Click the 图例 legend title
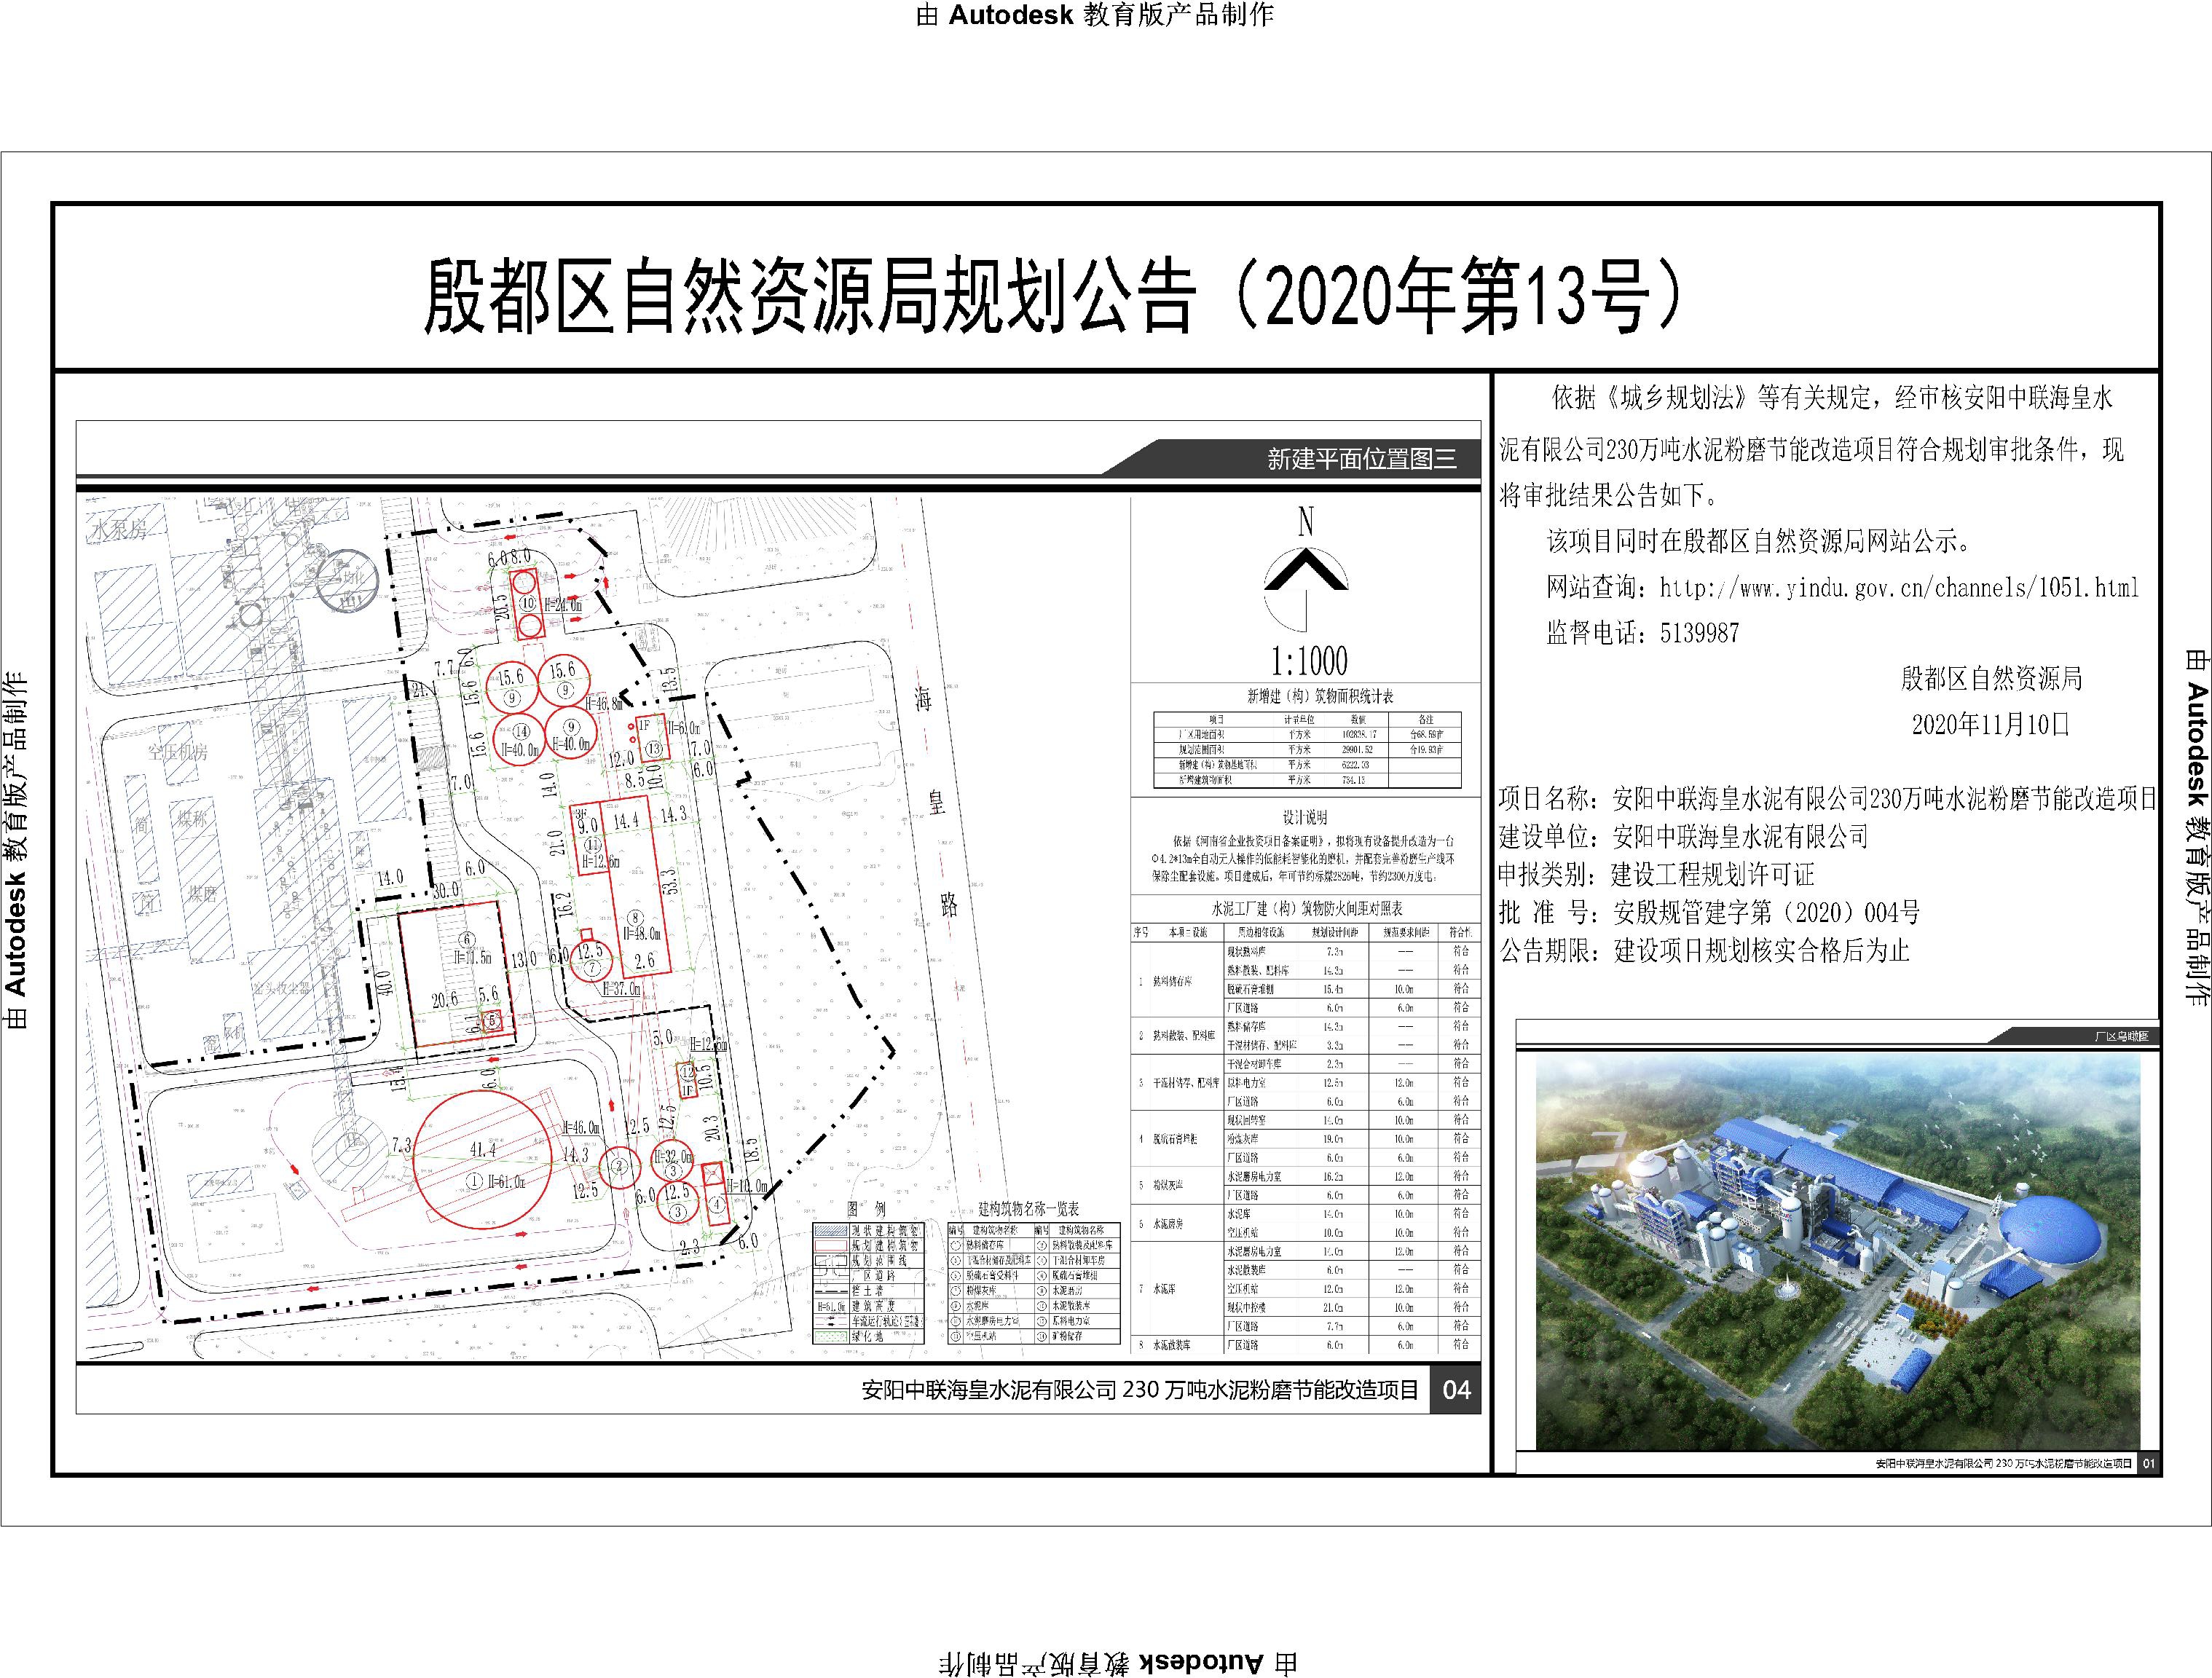 coord(867,1210)
